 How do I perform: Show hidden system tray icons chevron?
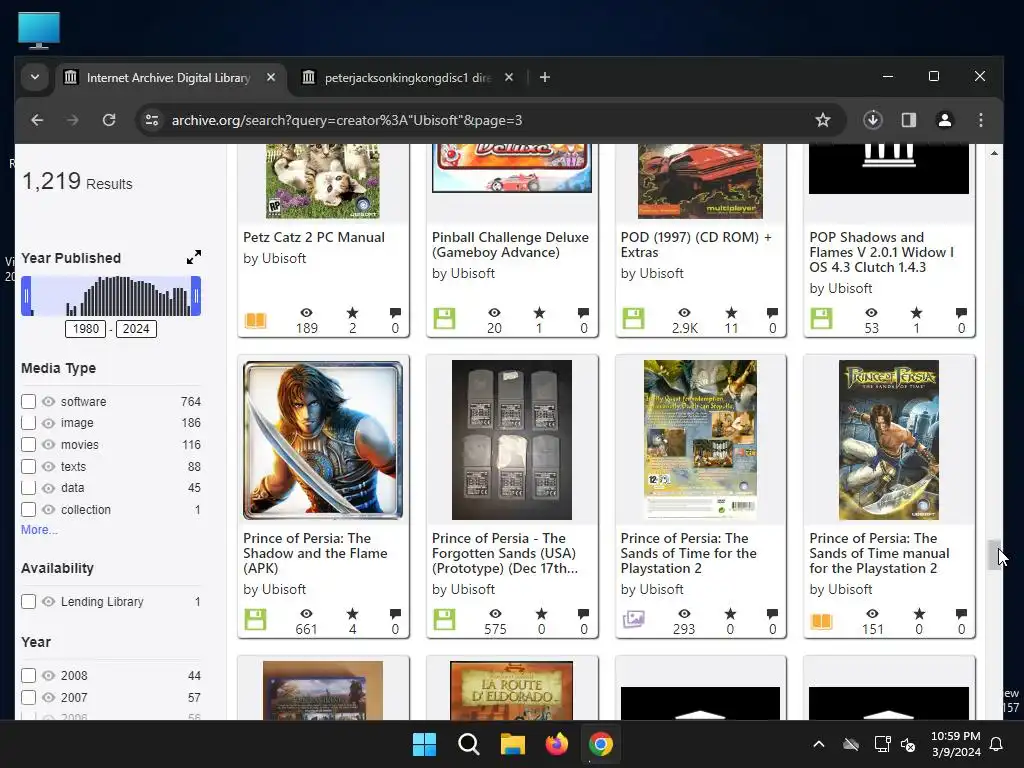pyautogui.click(x=818, y=744)
